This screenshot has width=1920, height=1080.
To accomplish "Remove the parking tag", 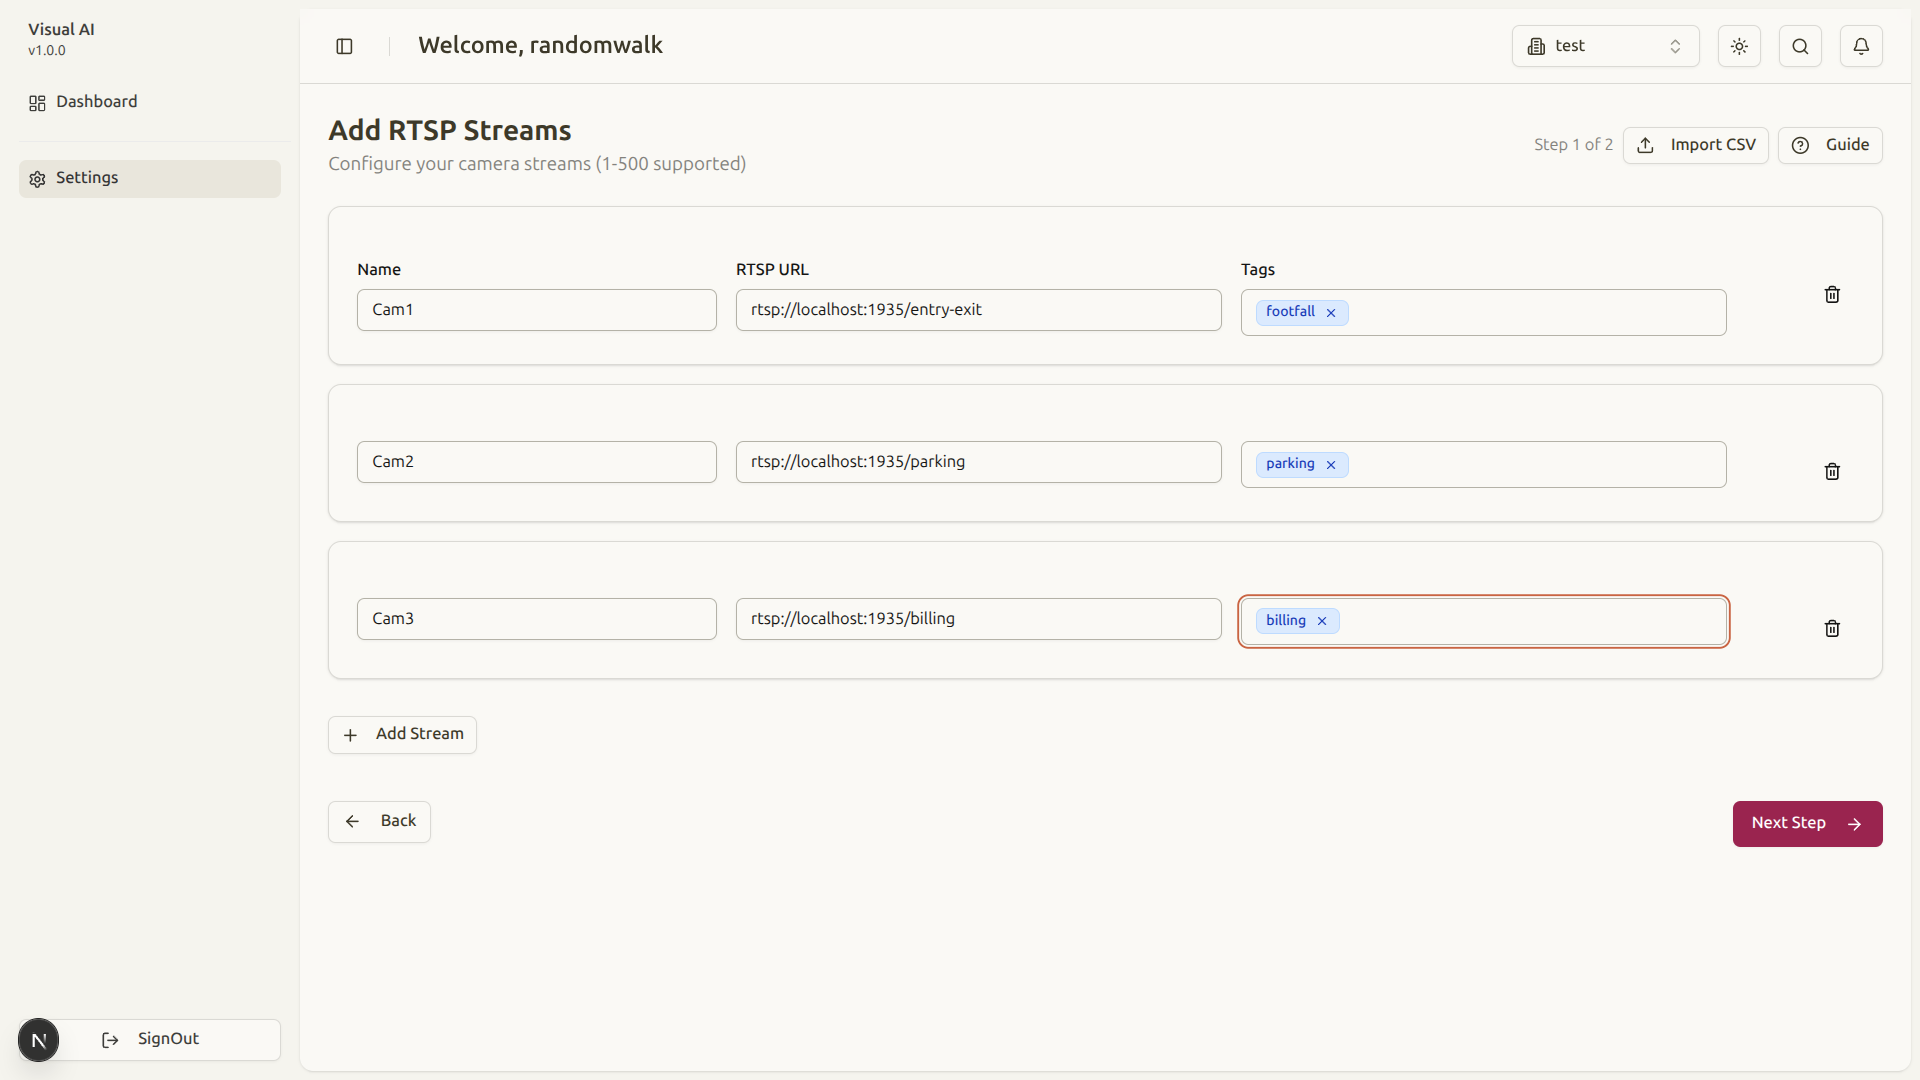I will [1331, 465].
